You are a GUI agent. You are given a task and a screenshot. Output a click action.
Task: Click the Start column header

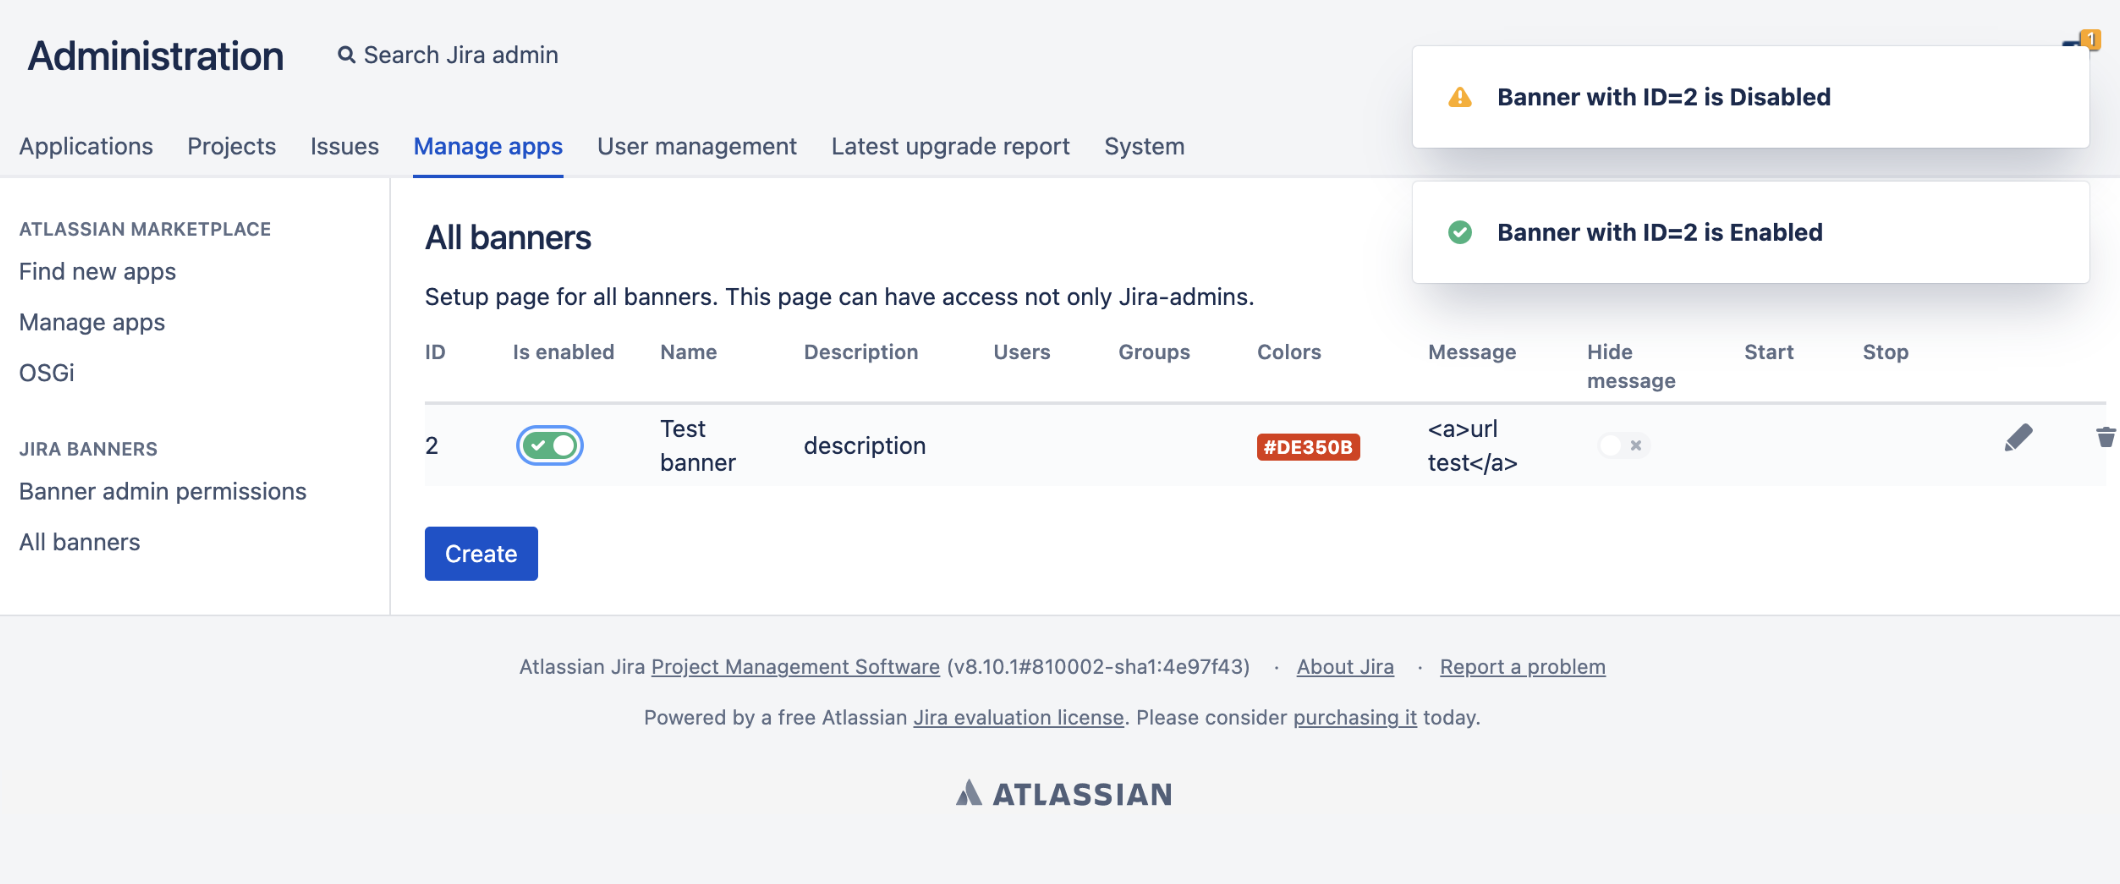pyautogui.click(x=1769, y=352)
